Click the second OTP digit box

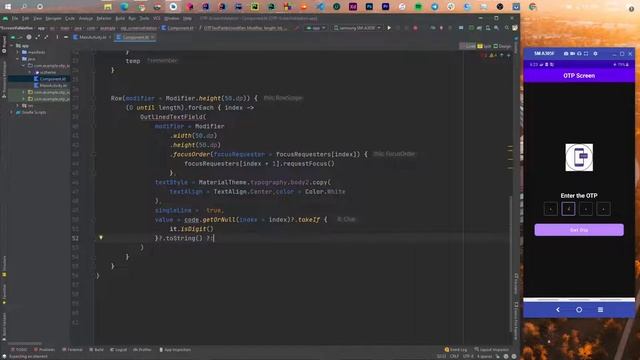point(568,209)
